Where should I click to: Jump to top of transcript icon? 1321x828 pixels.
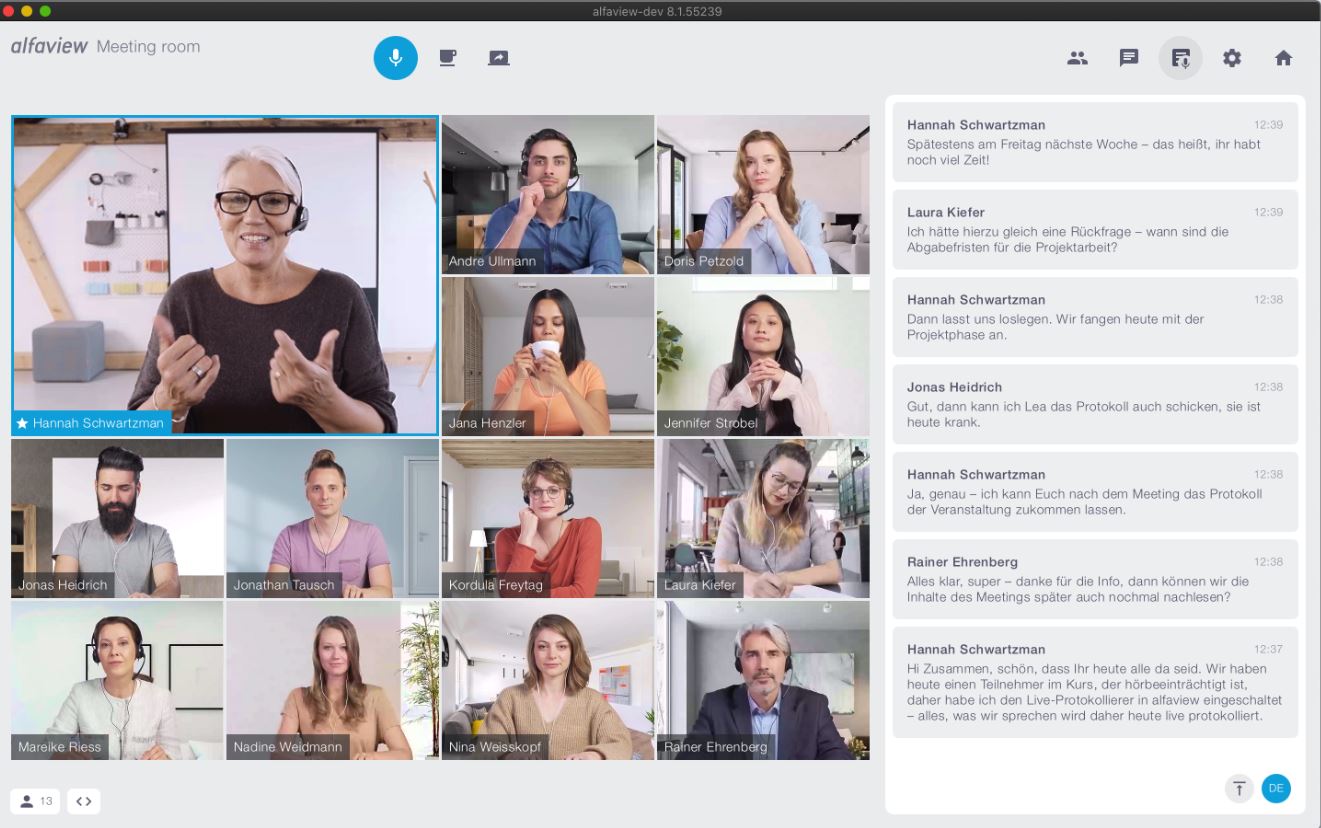(1239, 788)
